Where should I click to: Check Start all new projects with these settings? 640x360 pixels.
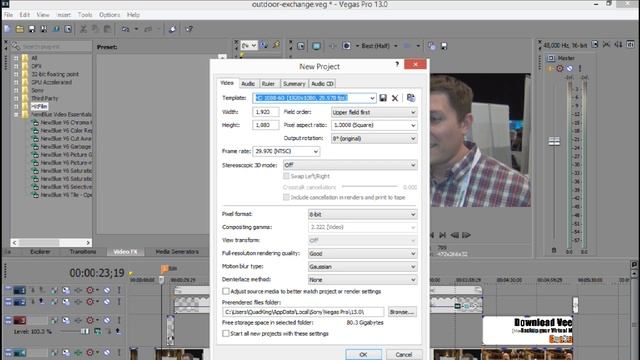pyautogui.click(x=226, y=333)
